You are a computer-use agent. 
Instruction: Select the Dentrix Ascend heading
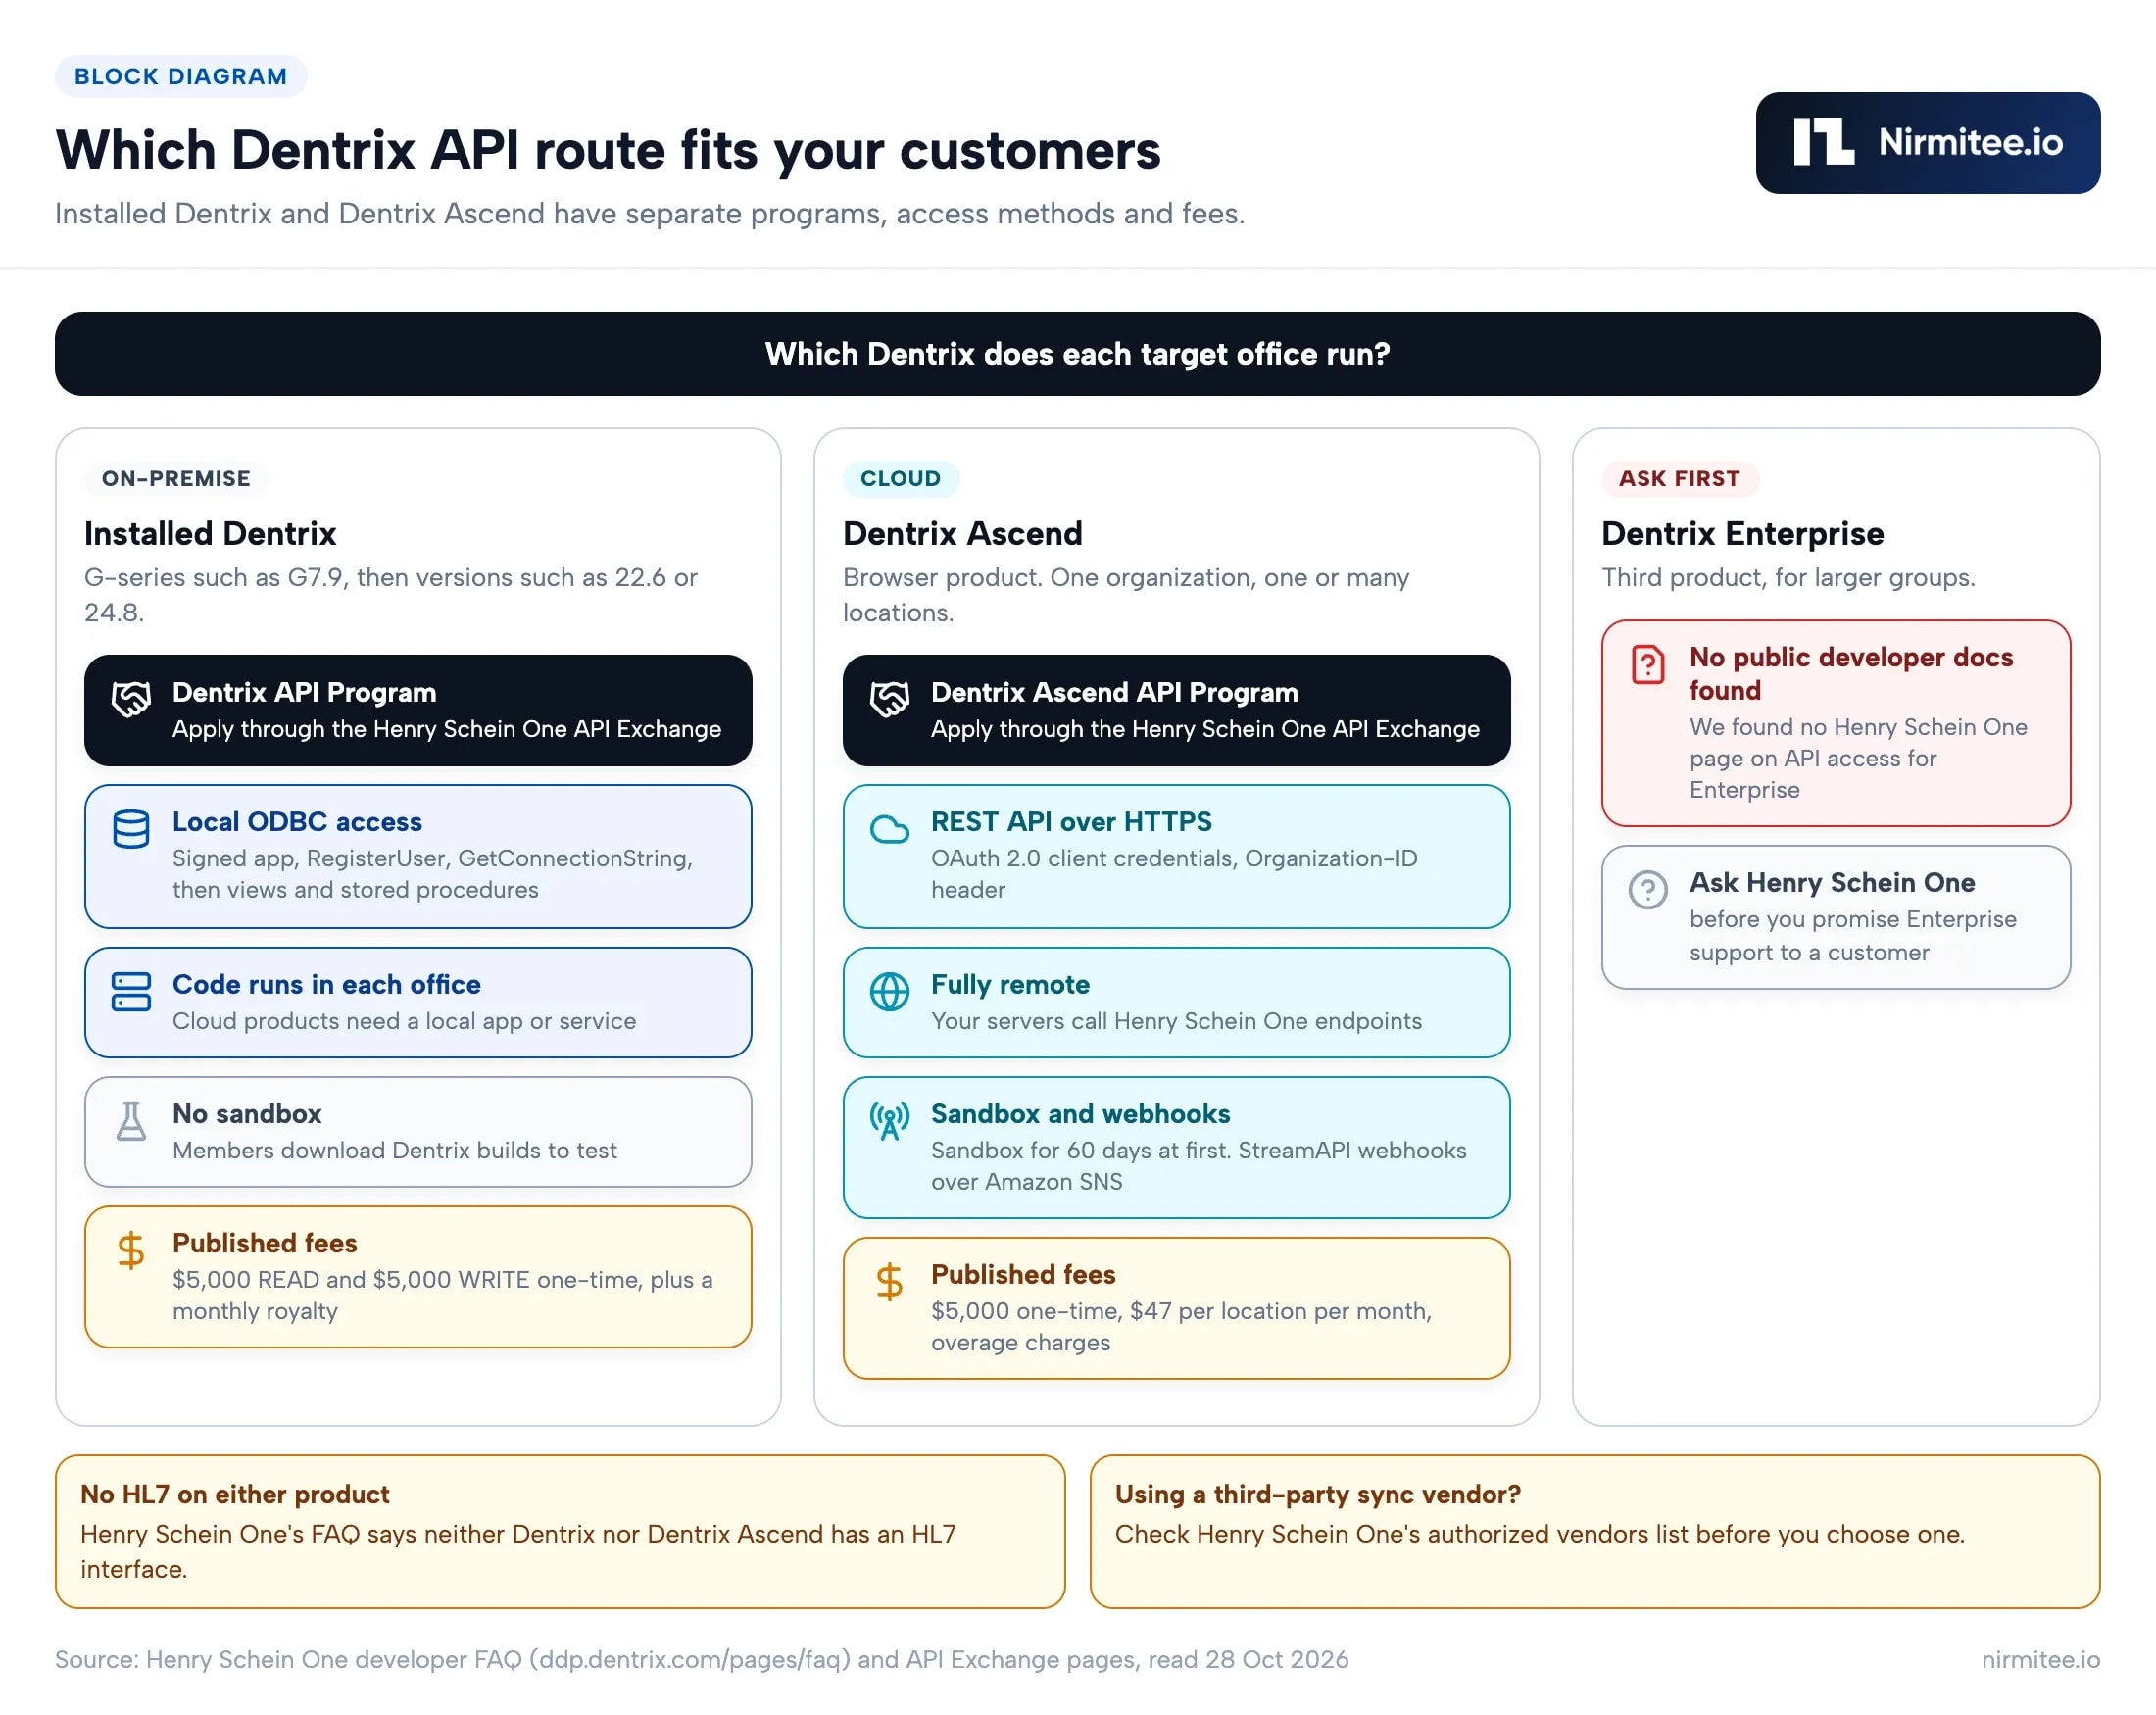962,533
